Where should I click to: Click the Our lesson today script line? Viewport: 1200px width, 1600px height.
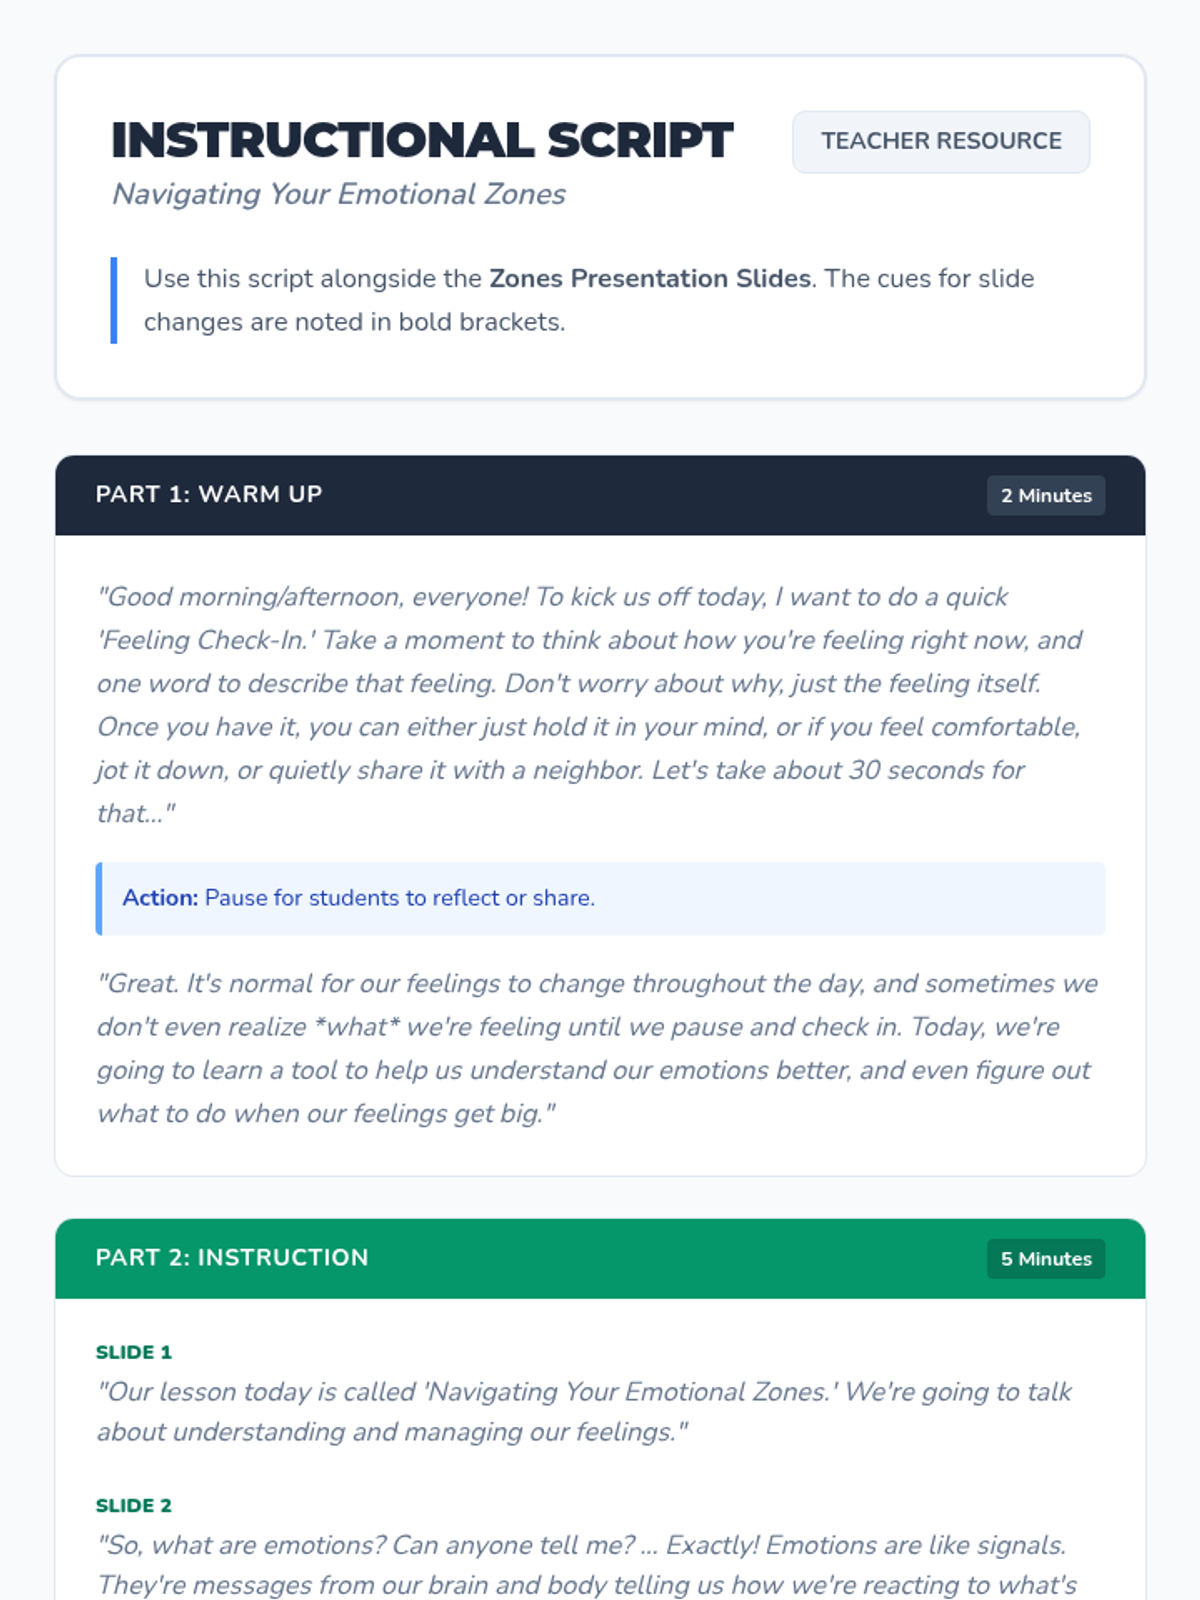584,1411
